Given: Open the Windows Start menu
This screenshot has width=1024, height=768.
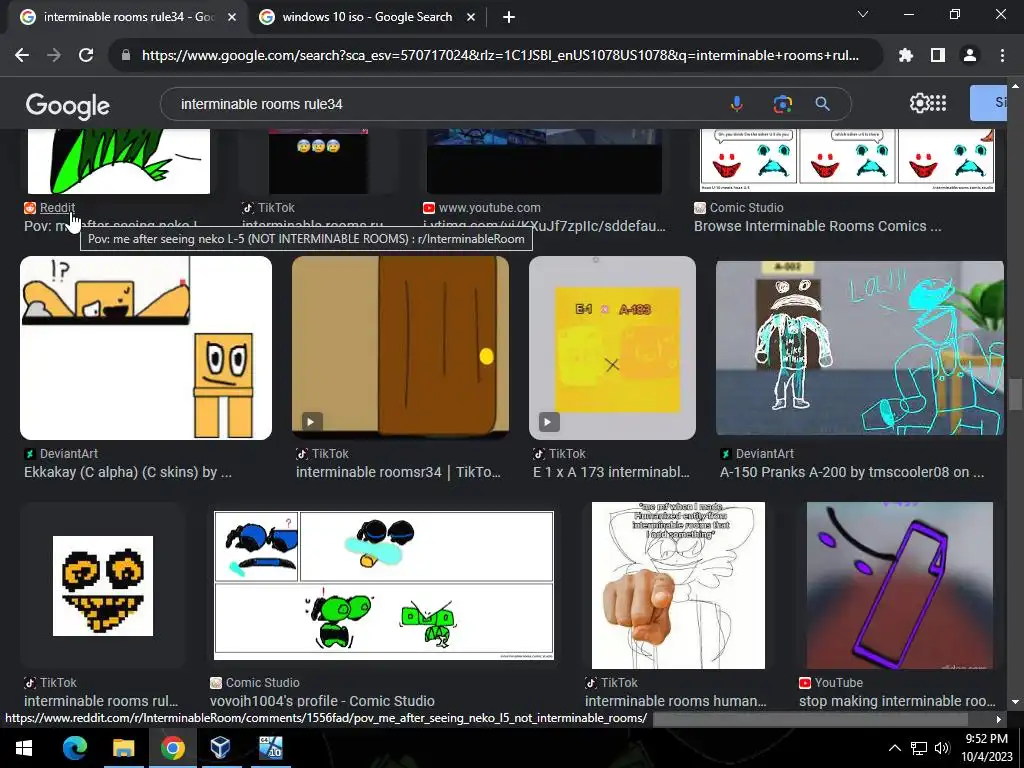Looking at the screenshot, I should point(24,748).
